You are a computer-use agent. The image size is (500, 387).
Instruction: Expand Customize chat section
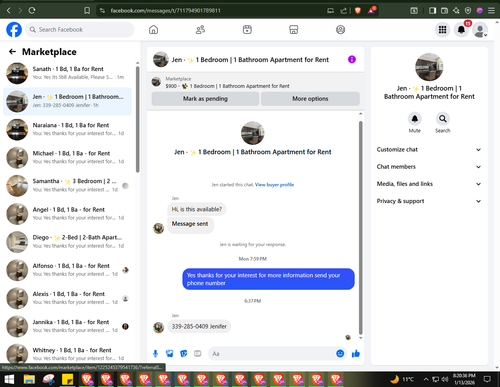coord(429,150)
